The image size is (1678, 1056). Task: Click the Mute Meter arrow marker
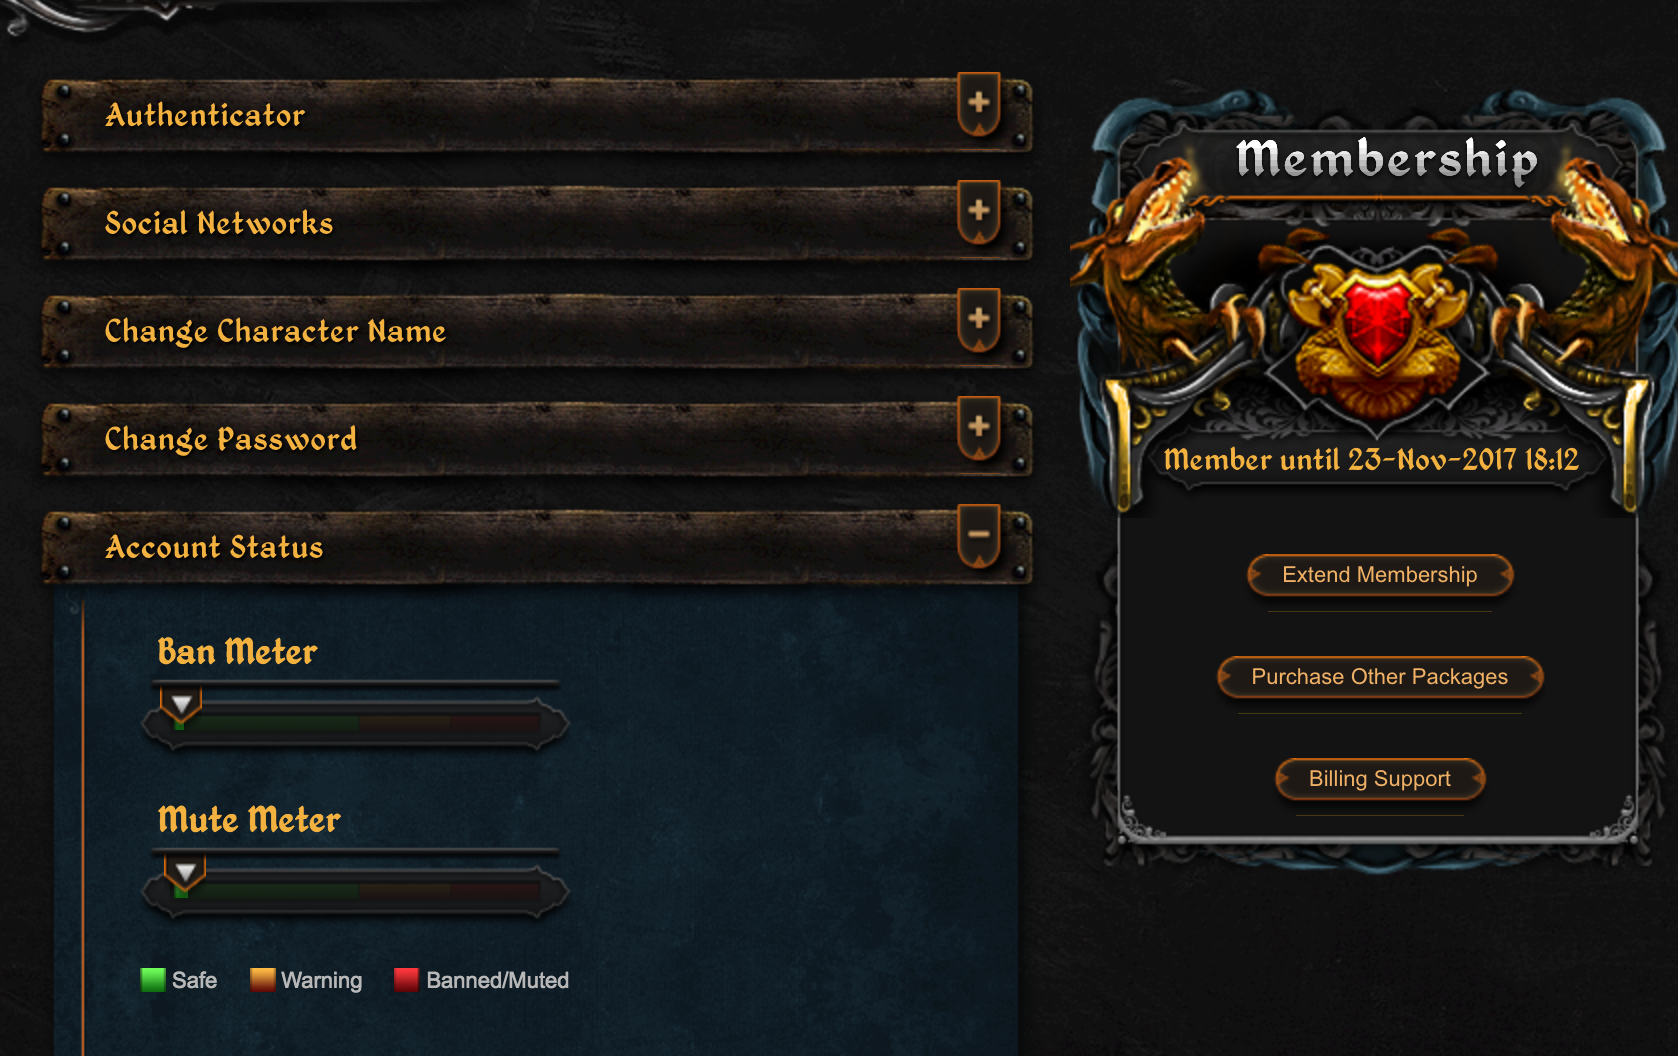pos(185,873)
